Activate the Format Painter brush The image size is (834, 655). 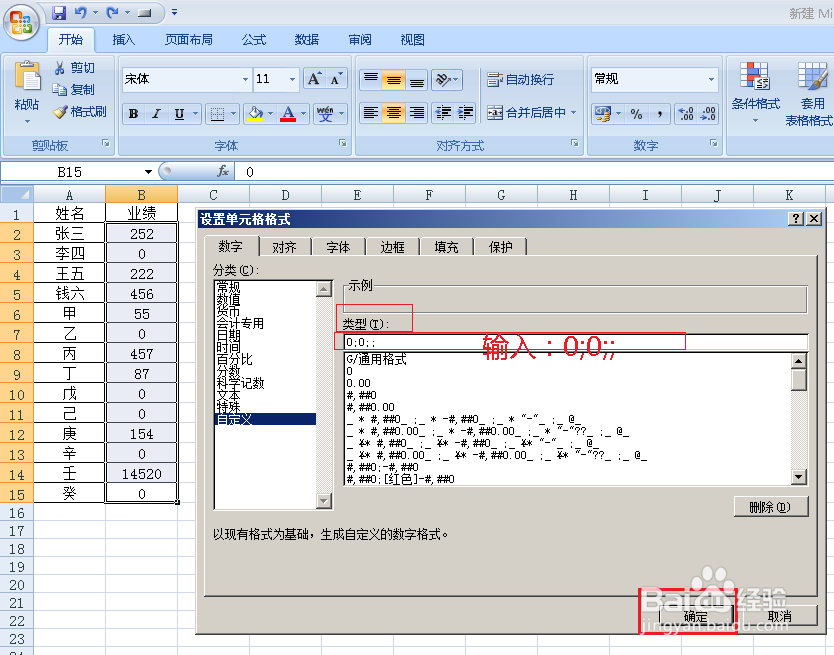60,112
